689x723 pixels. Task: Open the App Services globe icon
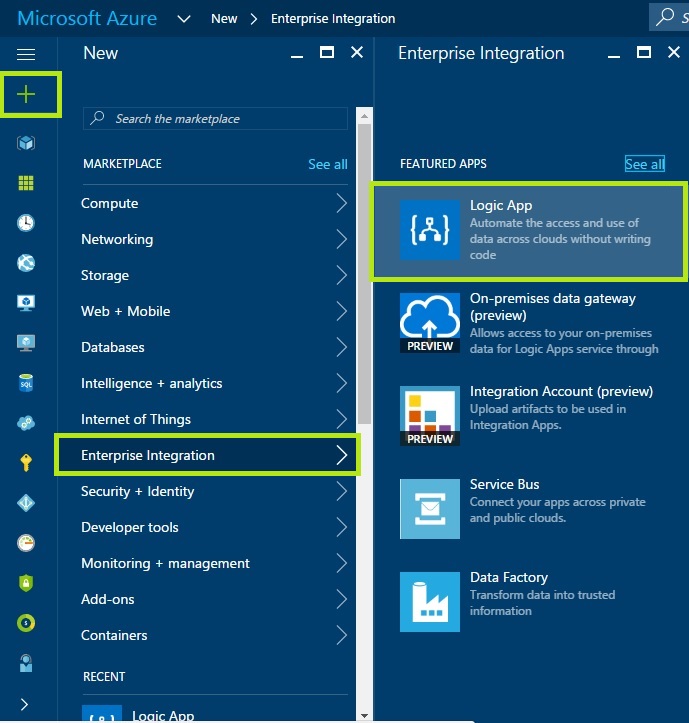(26, 263)
